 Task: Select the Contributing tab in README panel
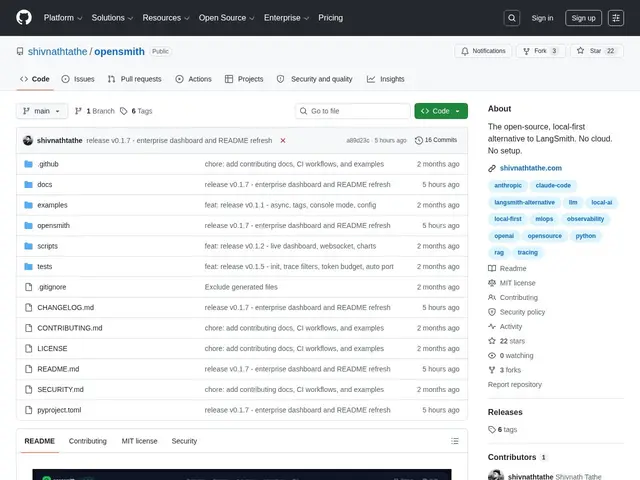[x=87, y=441]
